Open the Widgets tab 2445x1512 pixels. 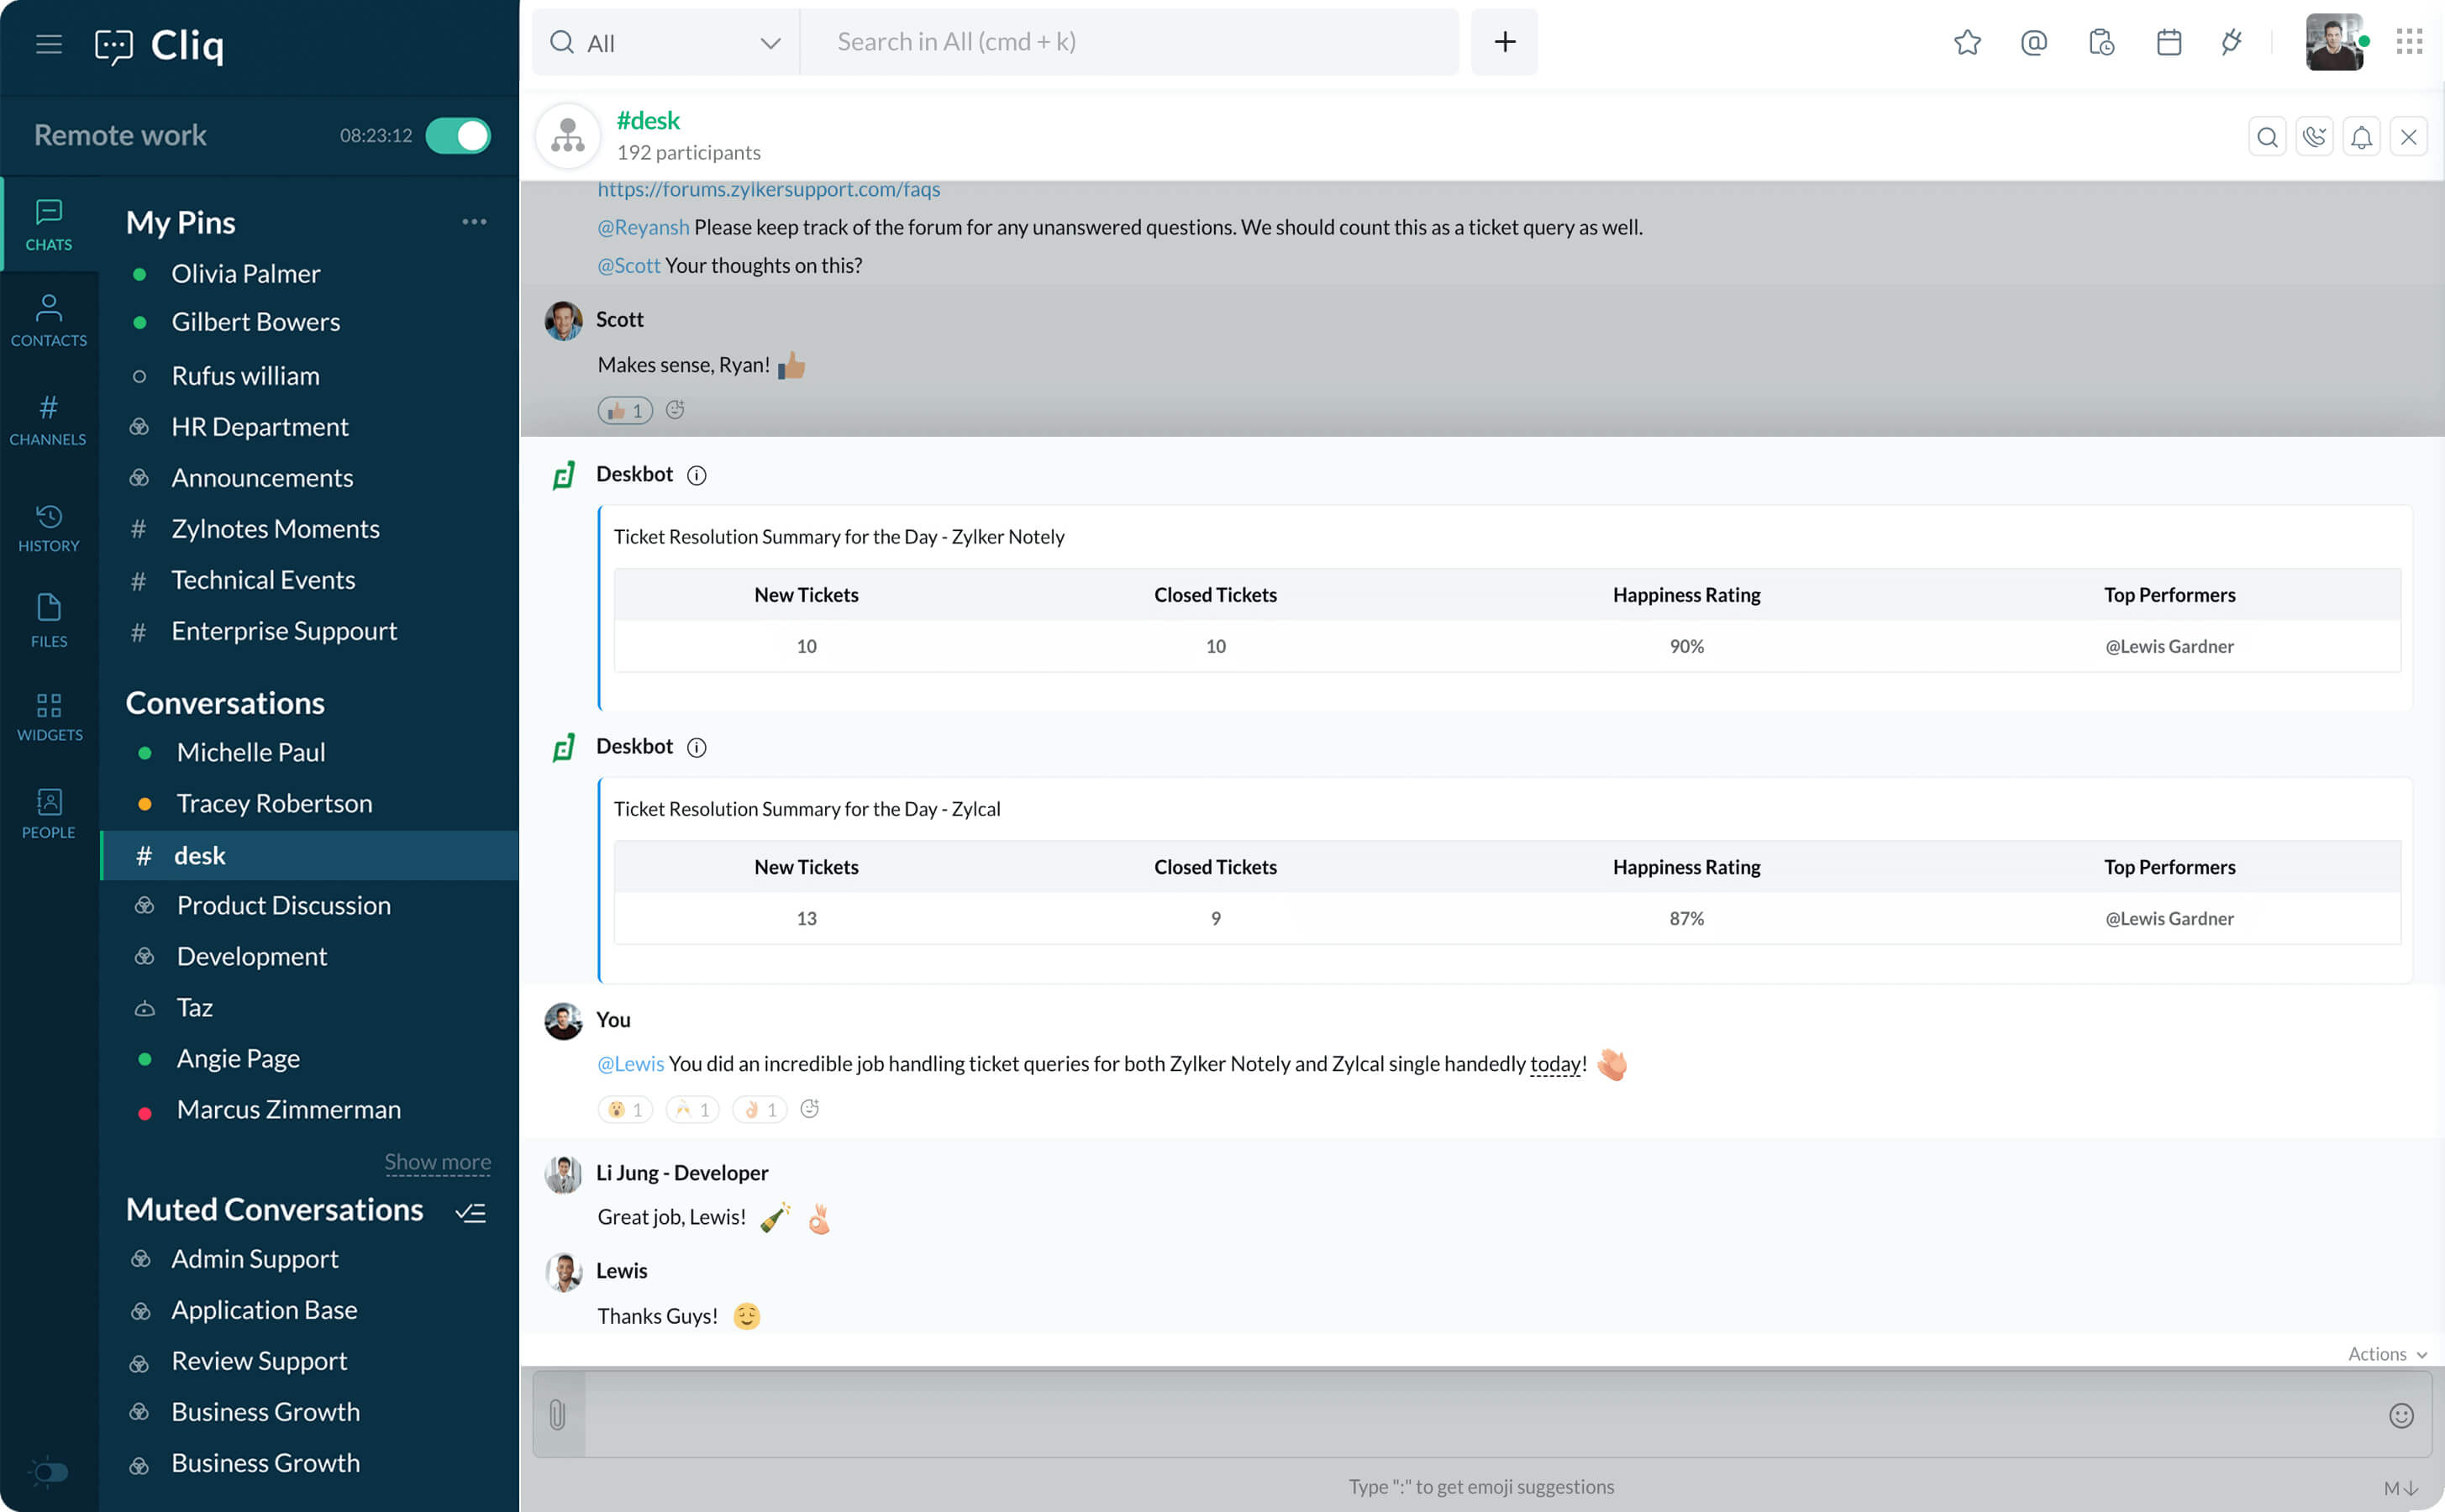point(48,717)
